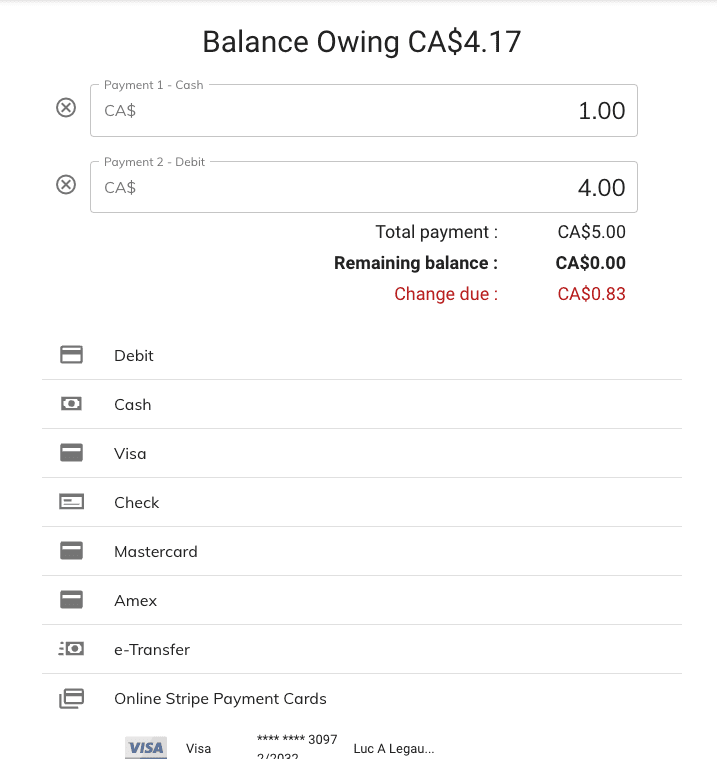Select saved Visa card ending 3097
This screenshot has height=759, width=717.
pyautogui.click(x=297, y=747)
